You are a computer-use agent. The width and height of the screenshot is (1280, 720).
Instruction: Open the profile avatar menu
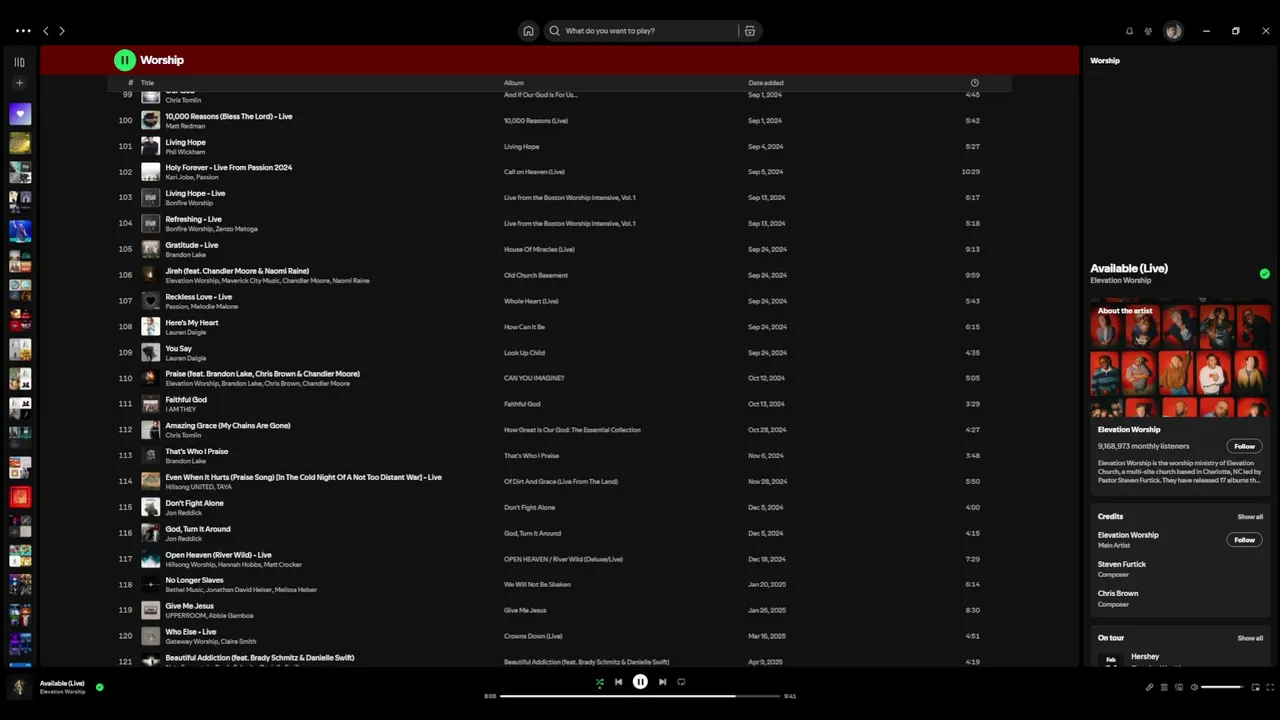click(x=1174, y=31)
